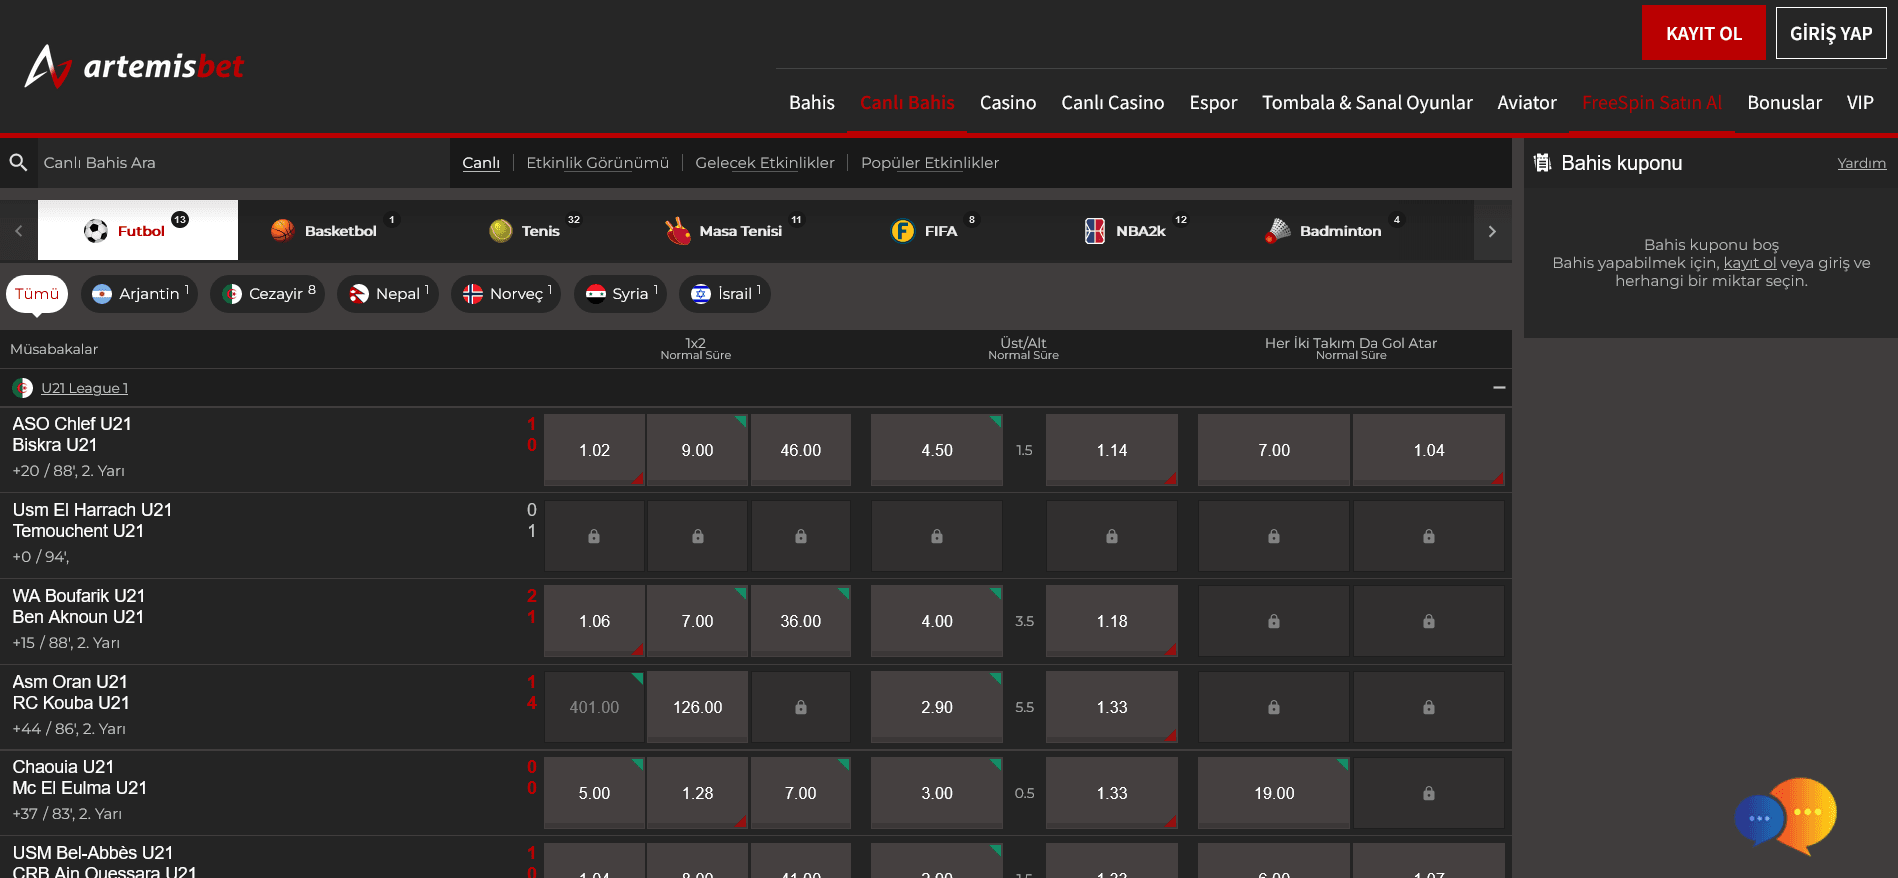The image size is (1898, 878).
Task: Click the KAYIT OL button
Action: (1703, 33)
